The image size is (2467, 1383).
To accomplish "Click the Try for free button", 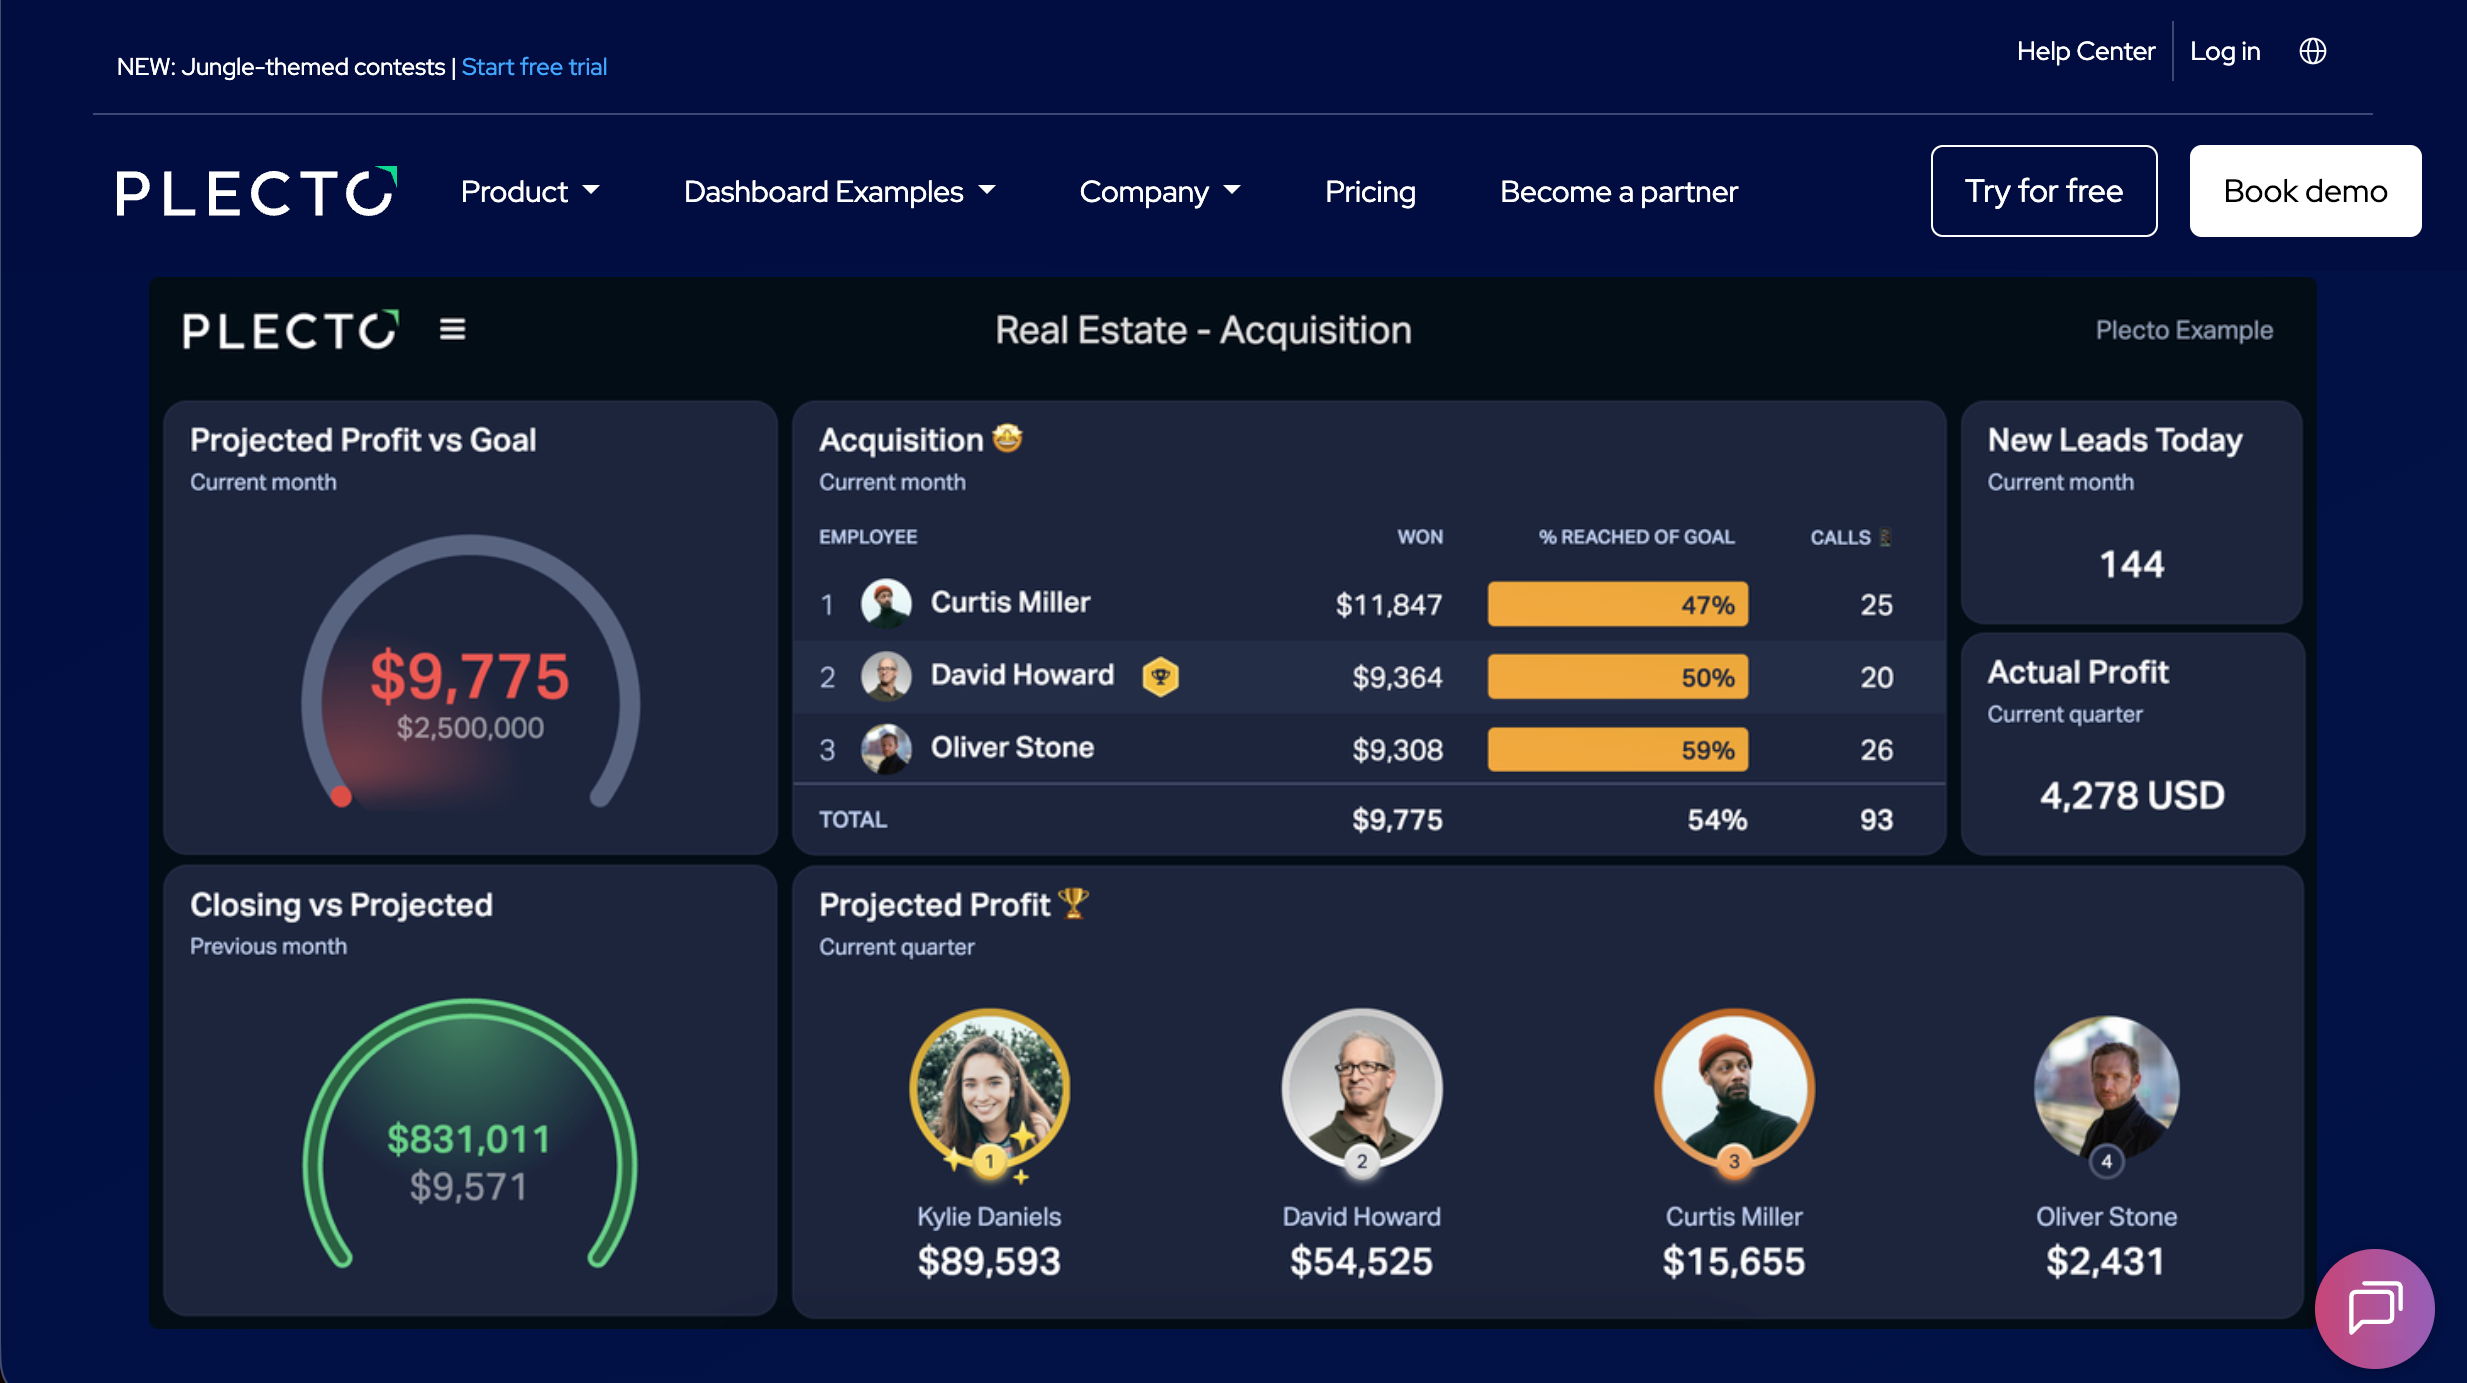I will click(2043, 191).
